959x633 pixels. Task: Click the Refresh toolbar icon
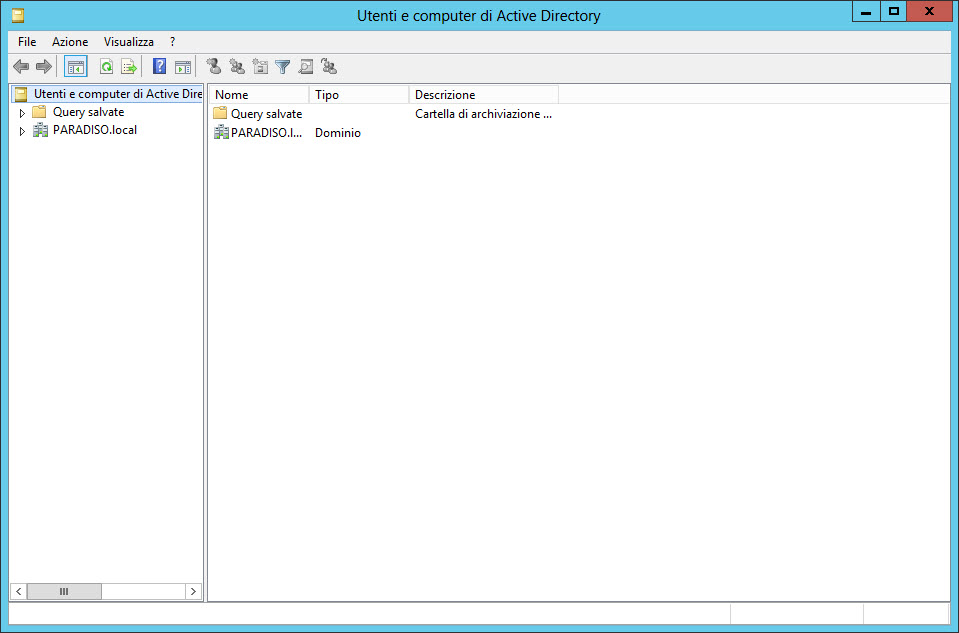click(x=106, y=67)
